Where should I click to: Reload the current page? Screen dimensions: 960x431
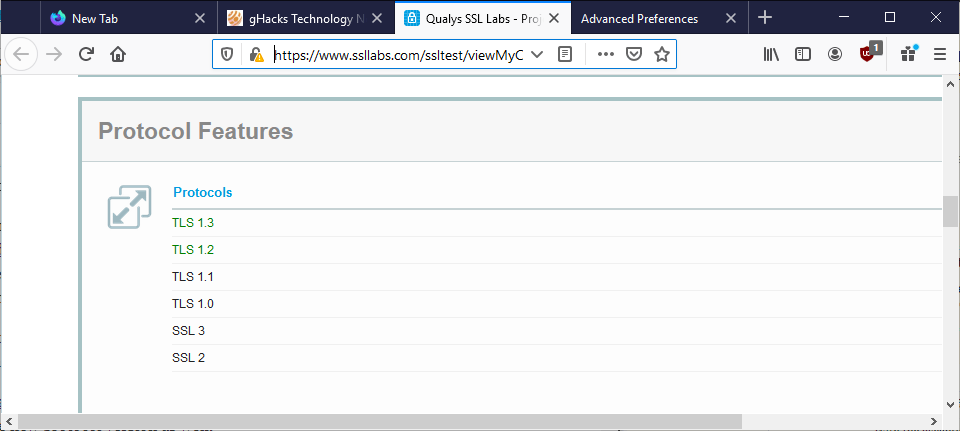86,54
